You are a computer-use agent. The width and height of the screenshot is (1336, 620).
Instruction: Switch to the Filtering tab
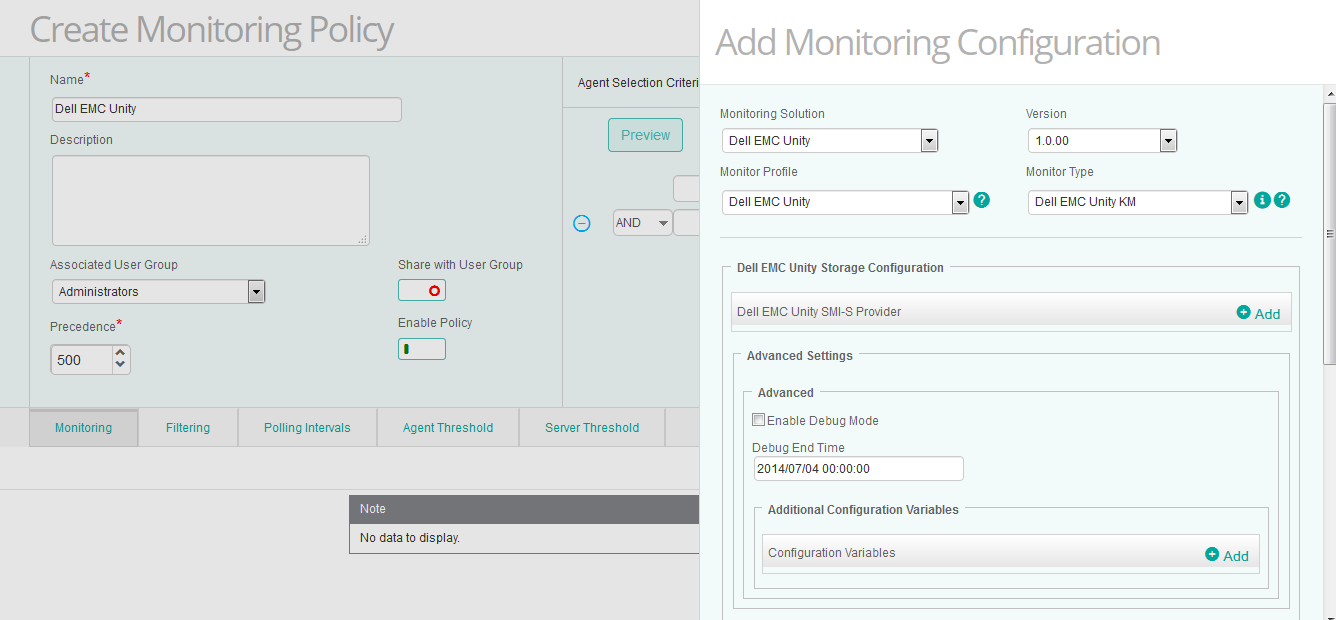click(x=187, y=427)
